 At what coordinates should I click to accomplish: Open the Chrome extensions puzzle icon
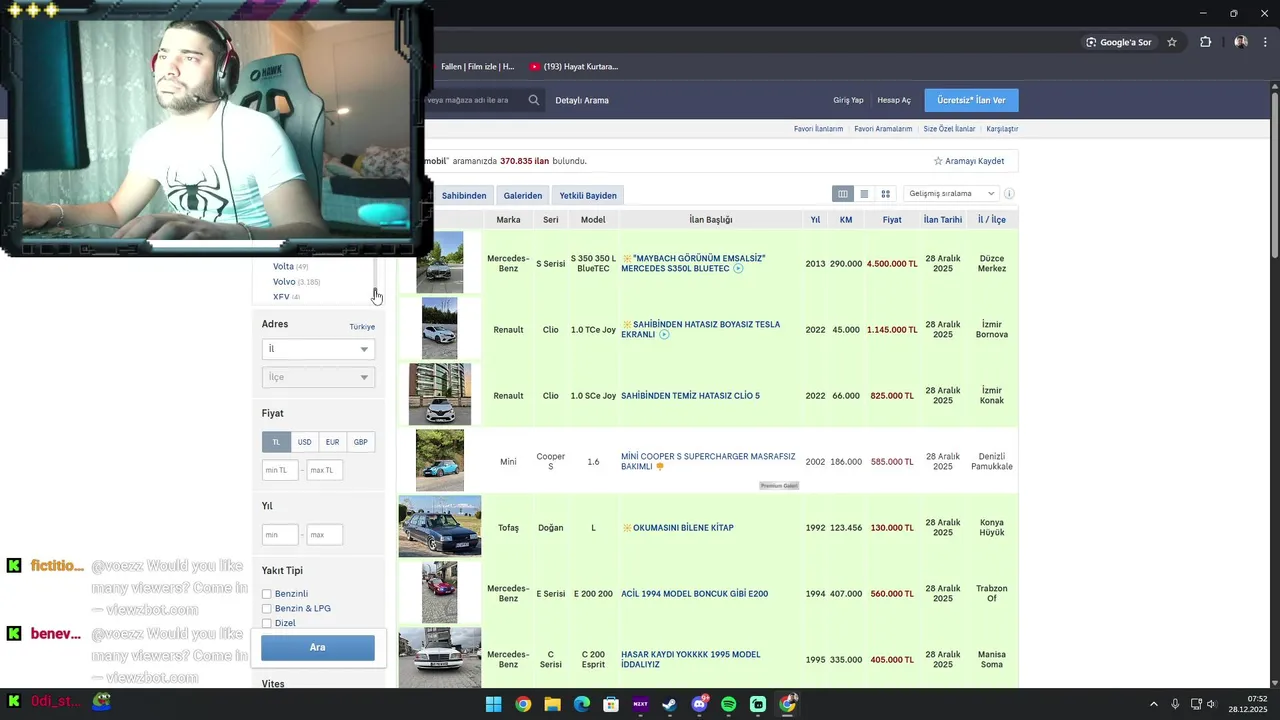click(x=1205, y=42)
